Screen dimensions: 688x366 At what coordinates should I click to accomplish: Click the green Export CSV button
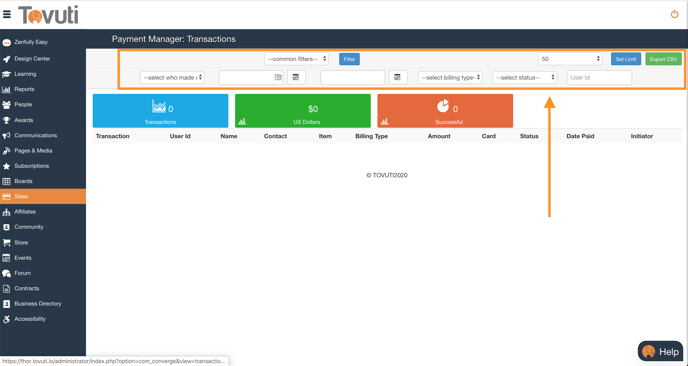663,59
